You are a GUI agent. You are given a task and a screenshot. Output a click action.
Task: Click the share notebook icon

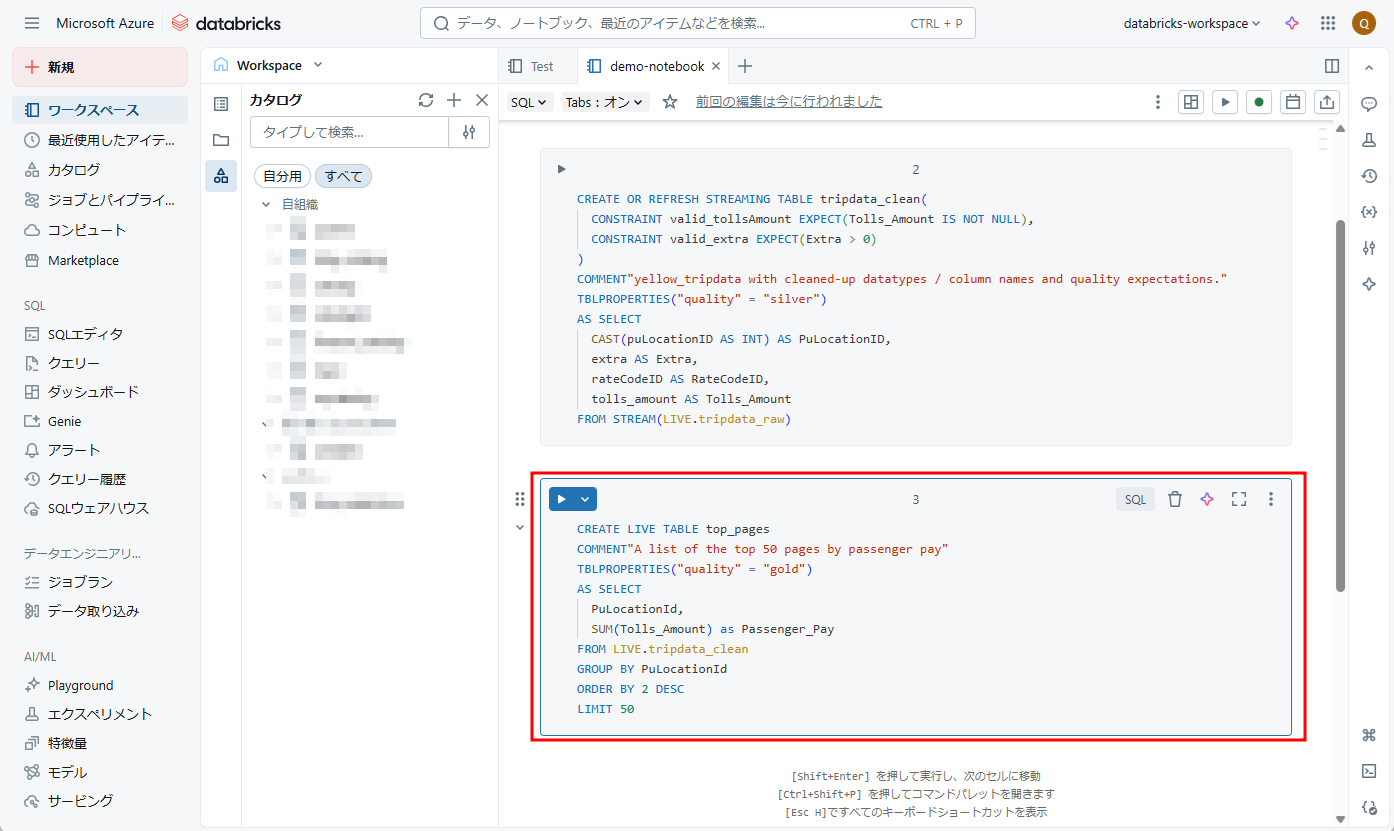pyautogui.click(x=1327, y=102)
